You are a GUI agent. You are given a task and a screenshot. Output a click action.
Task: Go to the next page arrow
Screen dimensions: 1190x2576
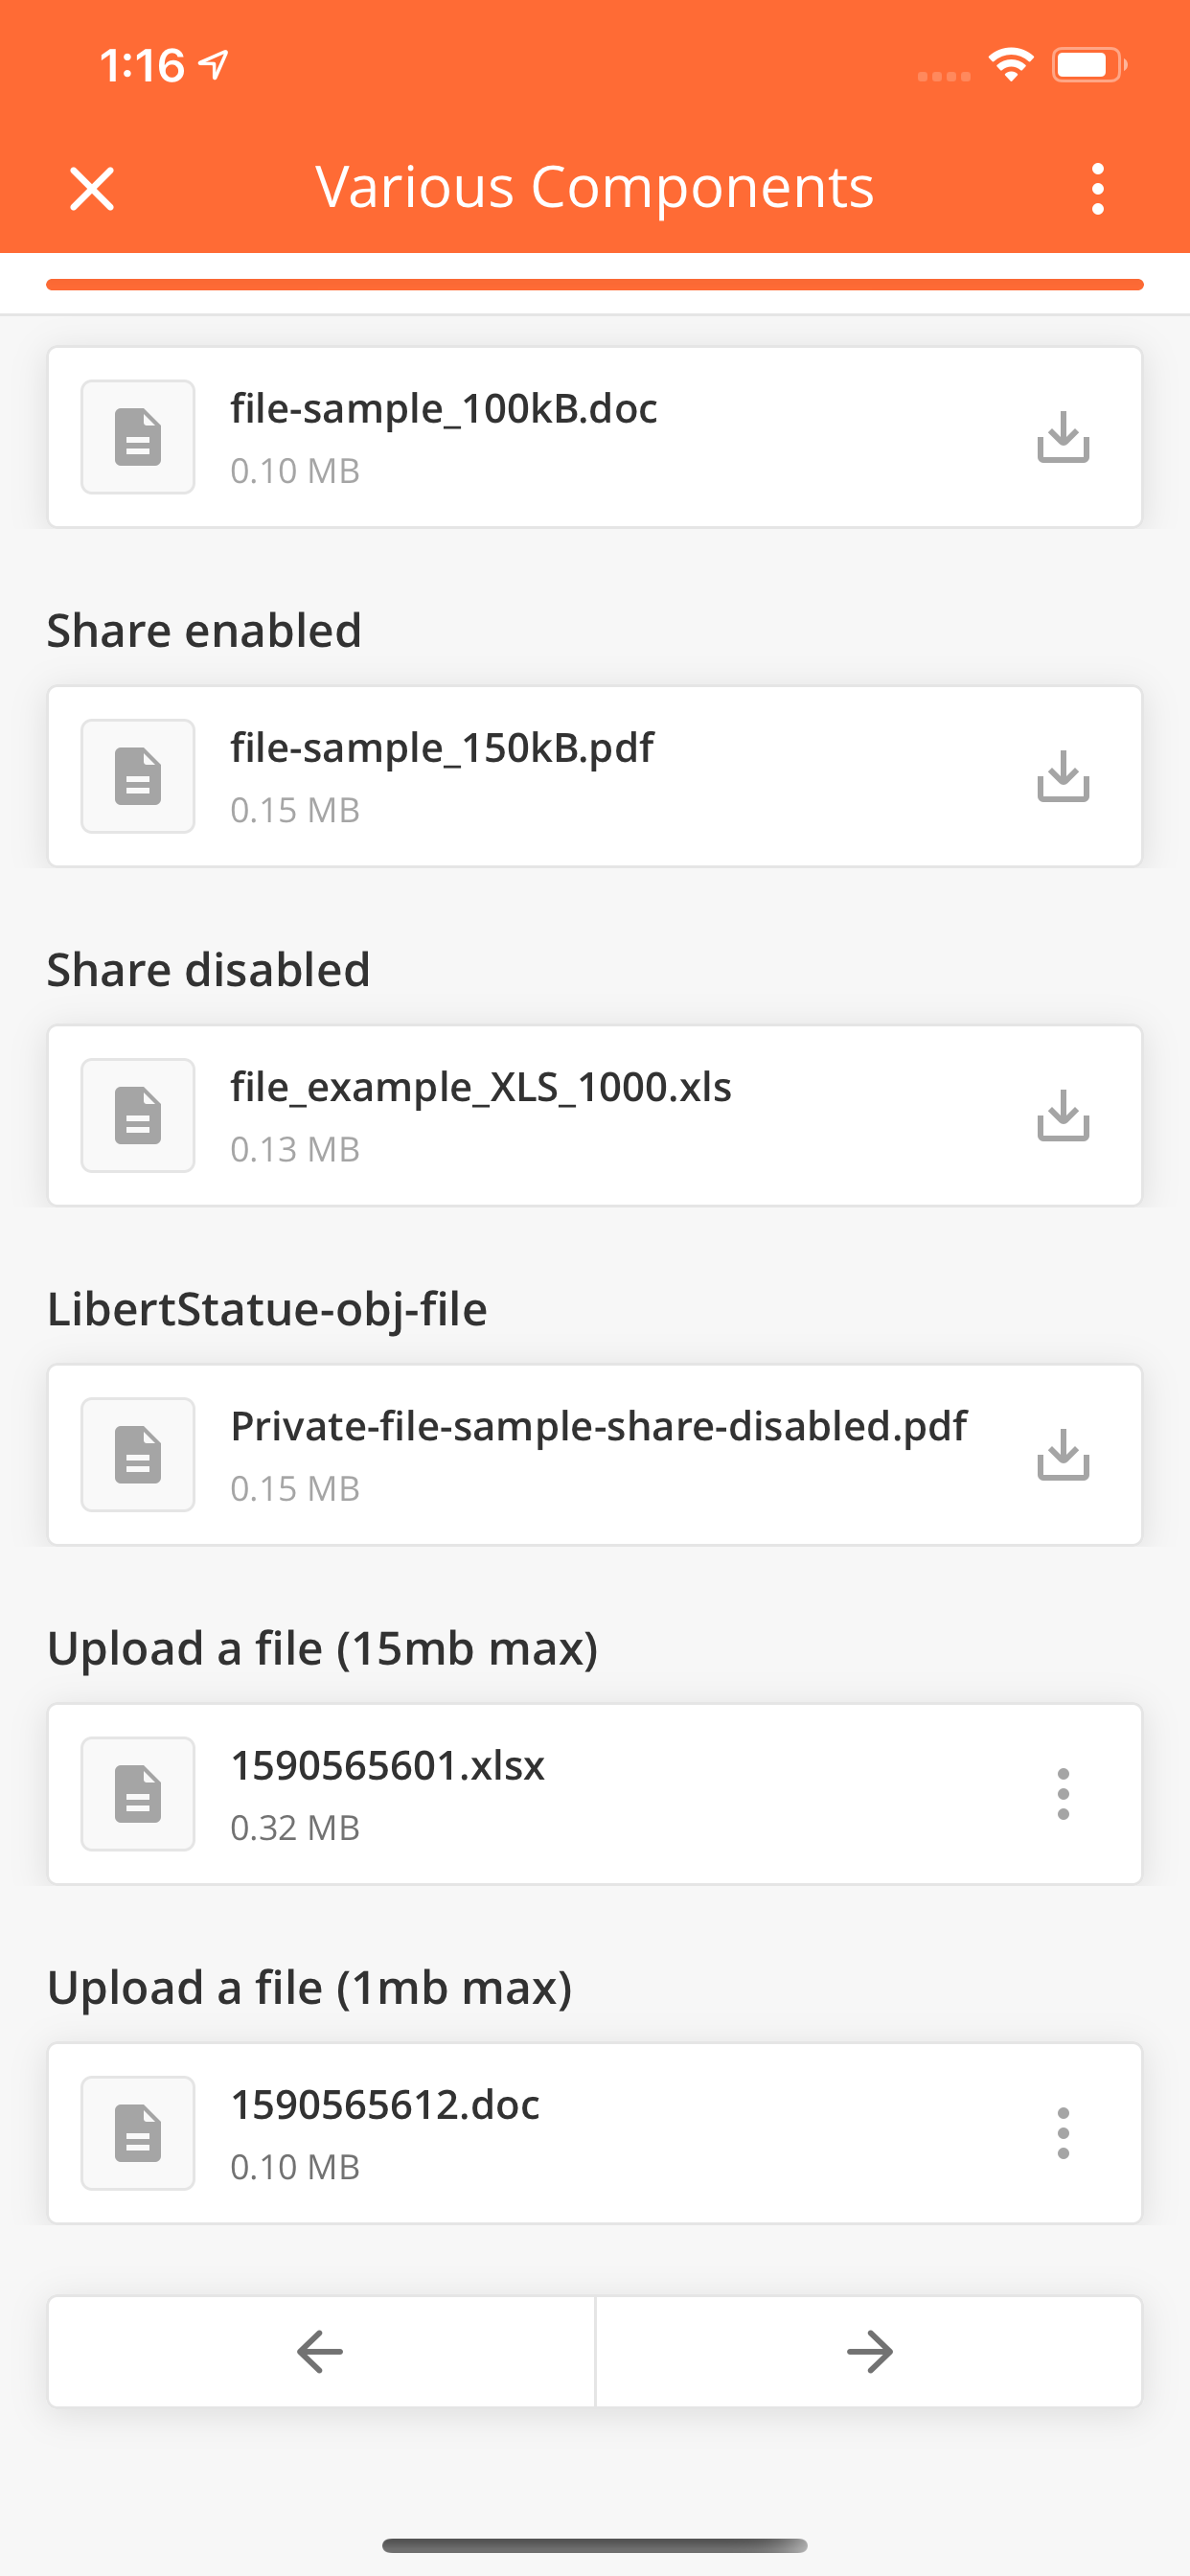tap(869, 2351)
